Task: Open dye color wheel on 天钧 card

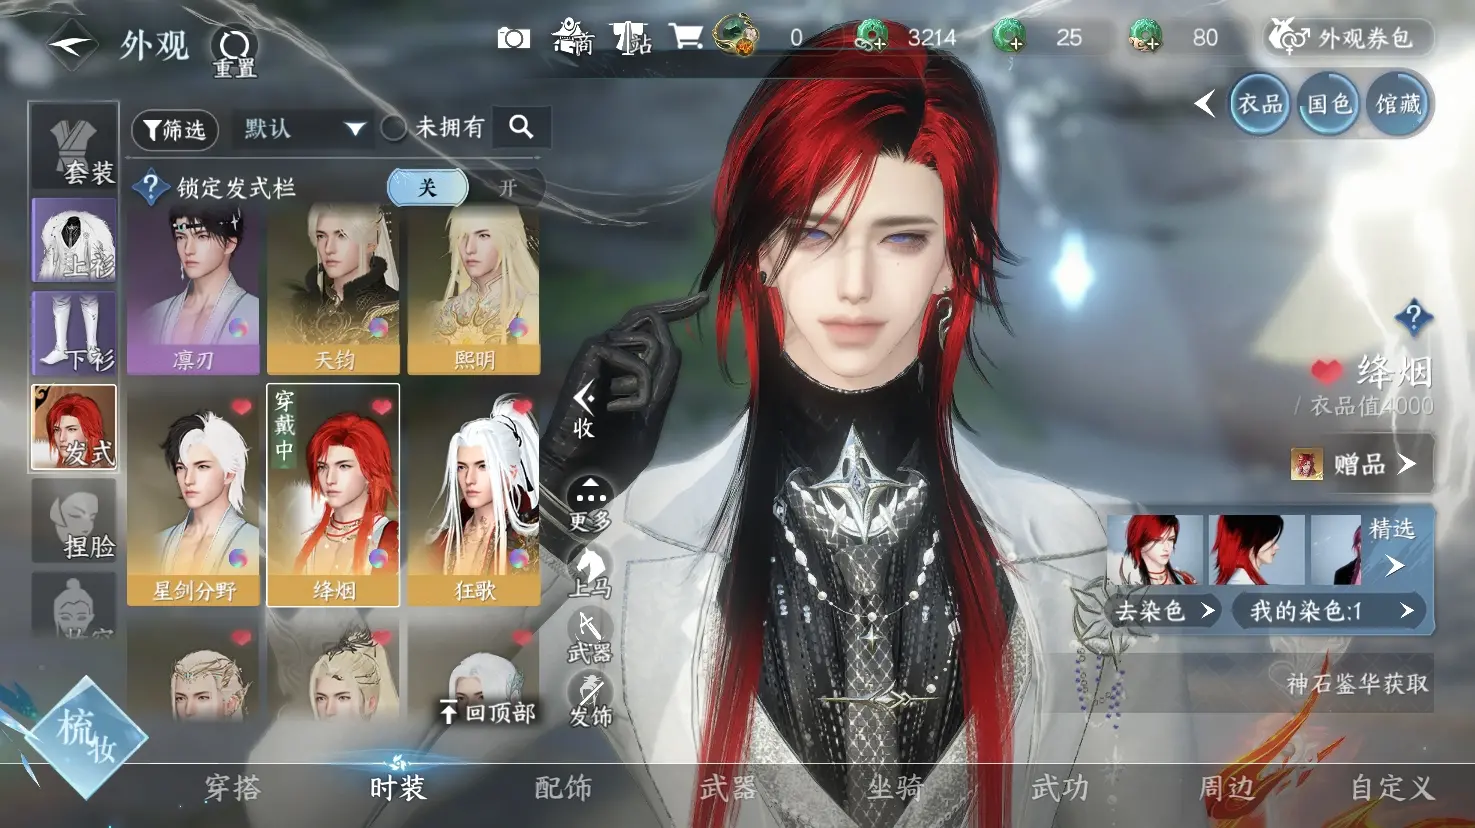Action: click(378, 327)
